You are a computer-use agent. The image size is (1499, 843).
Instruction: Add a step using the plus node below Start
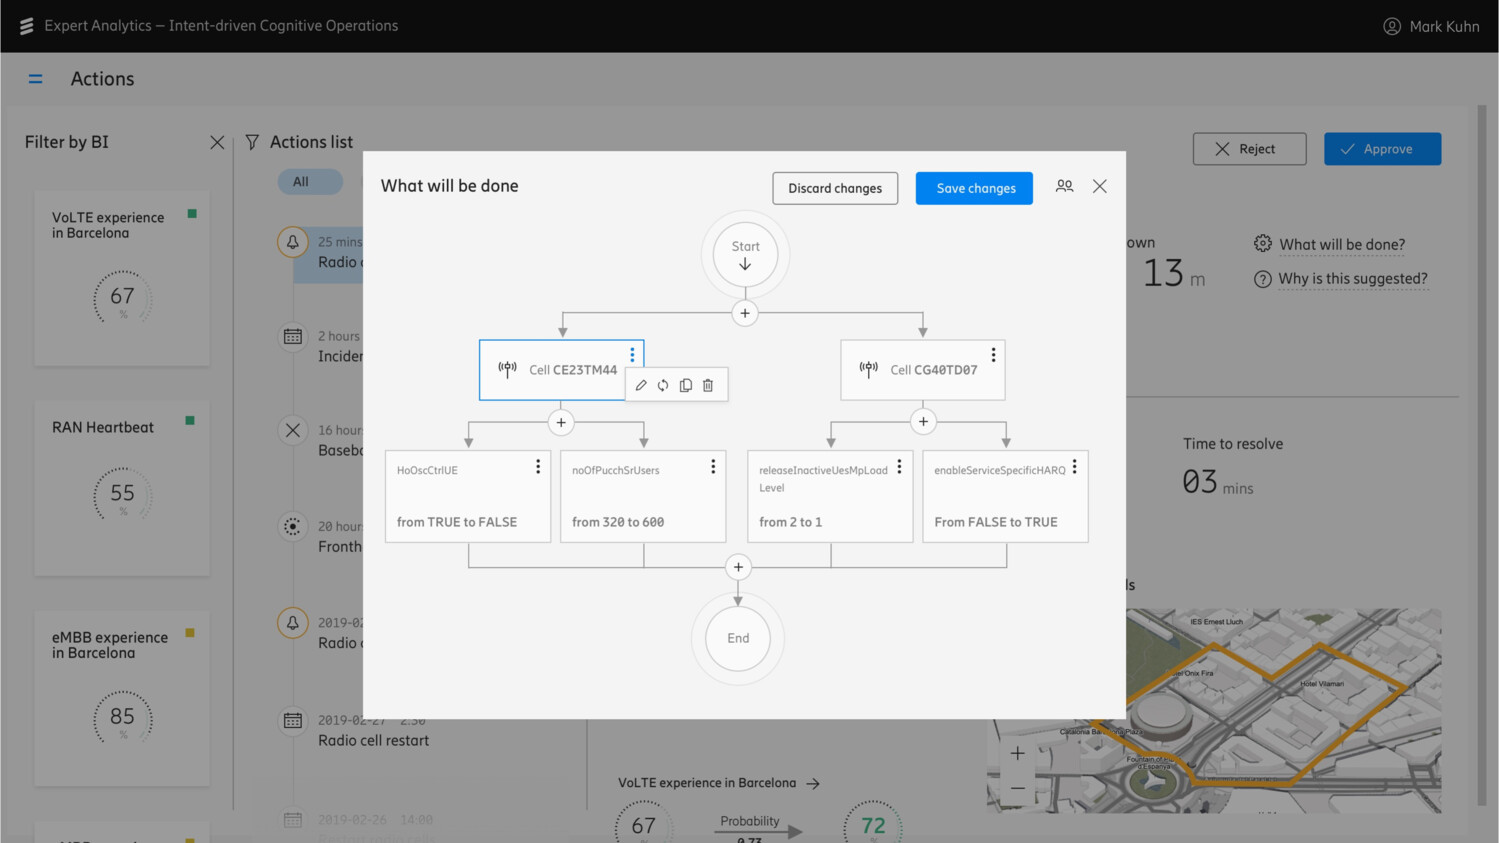(x=744, y=313)
